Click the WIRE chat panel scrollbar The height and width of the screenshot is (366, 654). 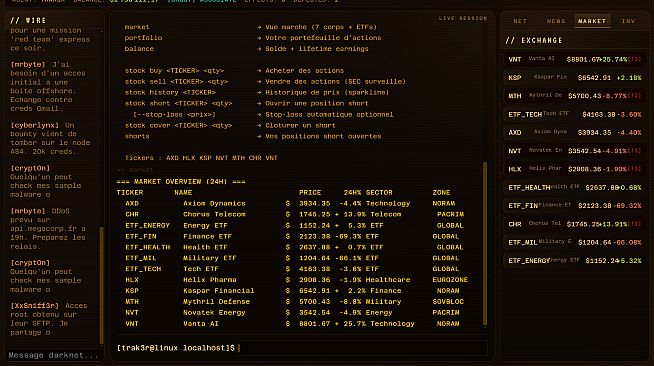[x=101, y=285]
